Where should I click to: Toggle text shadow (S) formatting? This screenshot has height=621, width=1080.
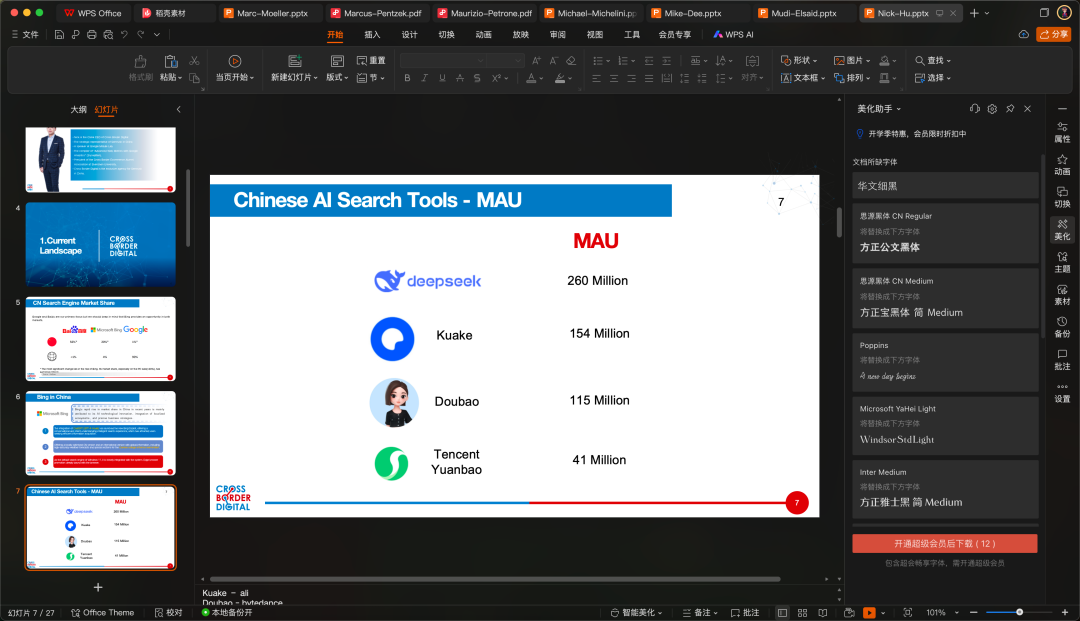[x=477, y=78]
